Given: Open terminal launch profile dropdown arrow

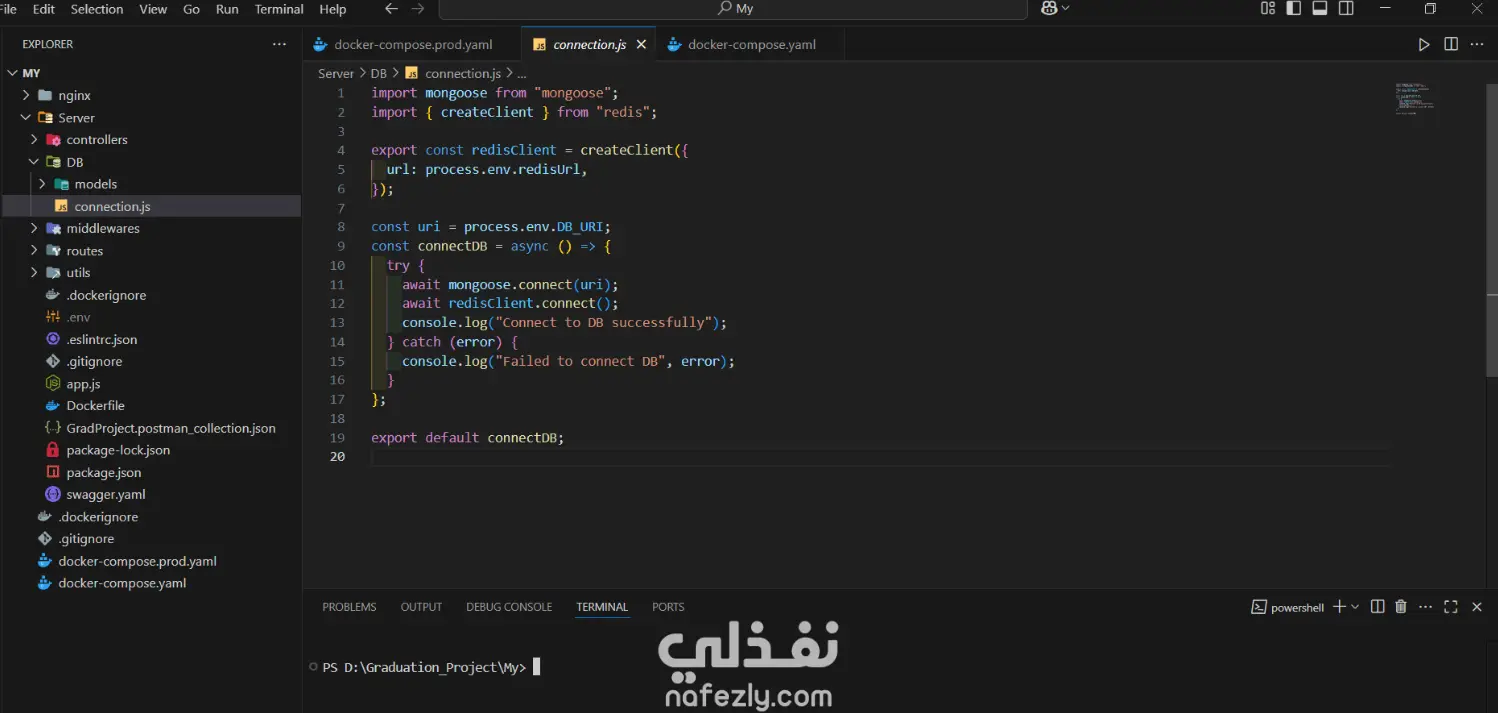Looking at the screenshot, I should tap(1355, 607).
